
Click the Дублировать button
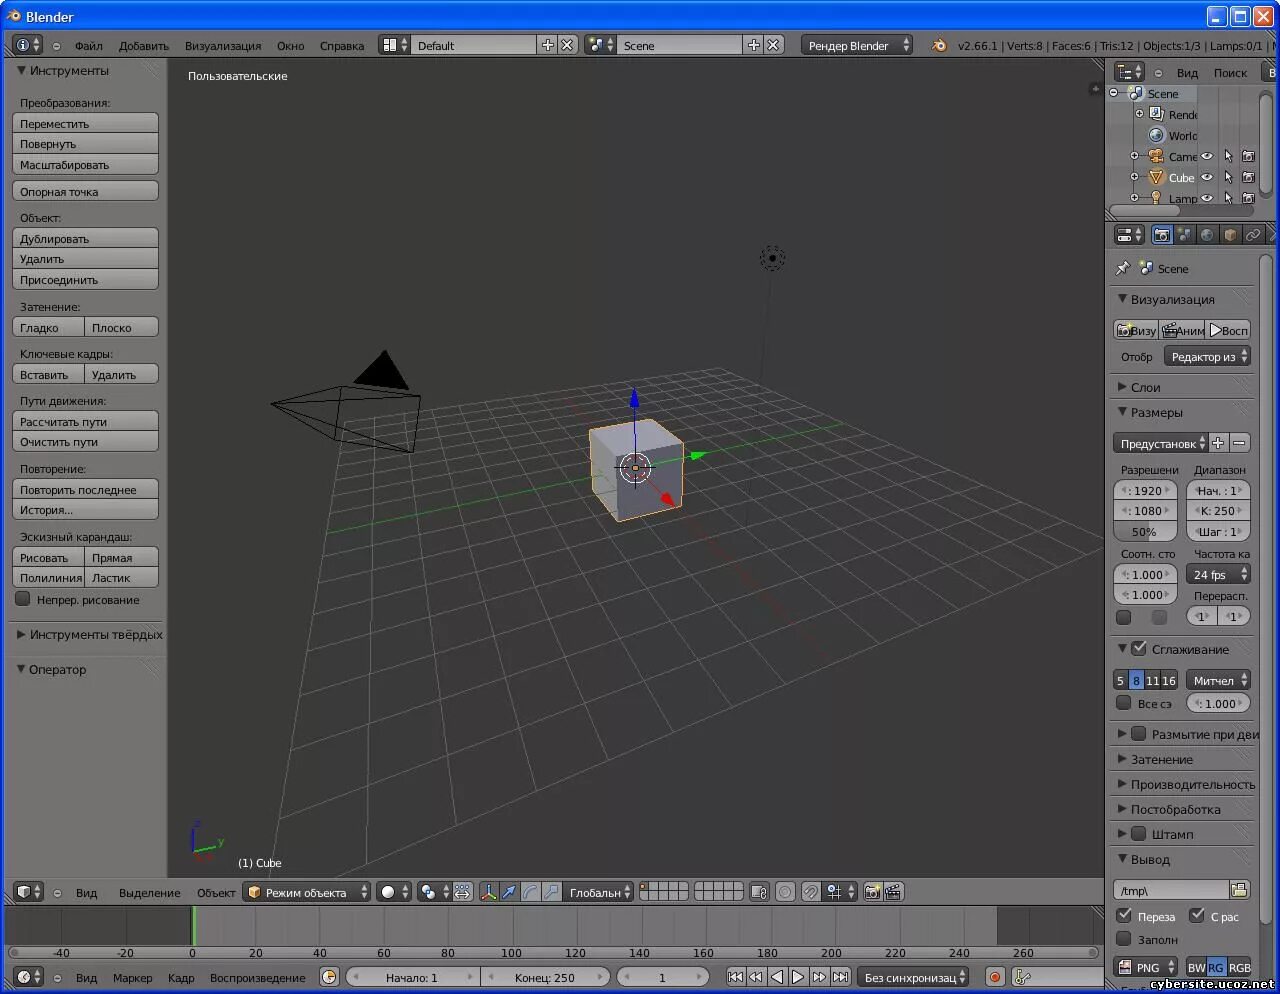85,238
